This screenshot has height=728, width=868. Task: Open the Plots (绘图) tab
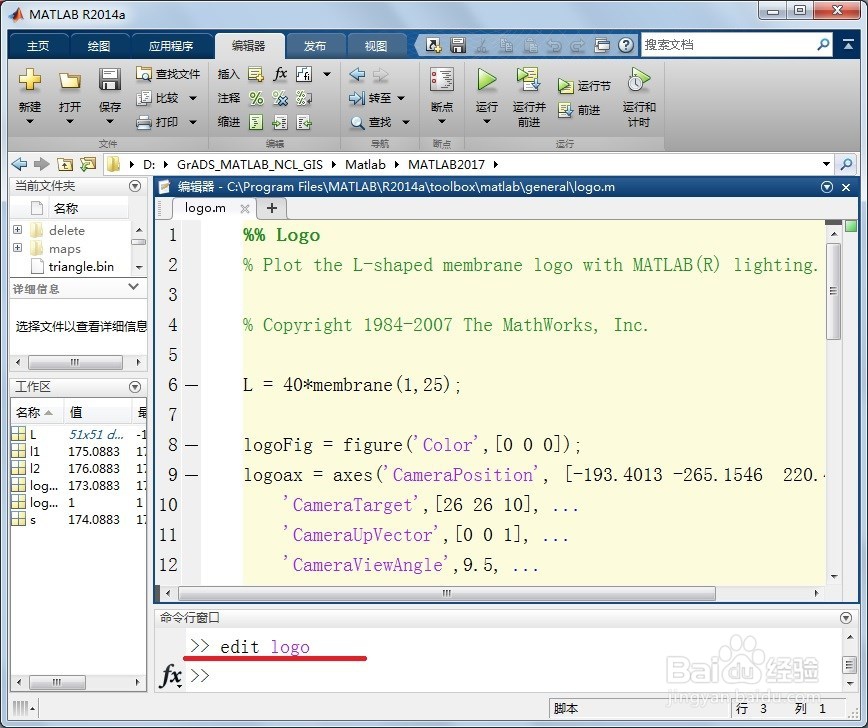(x=99, y=46)
